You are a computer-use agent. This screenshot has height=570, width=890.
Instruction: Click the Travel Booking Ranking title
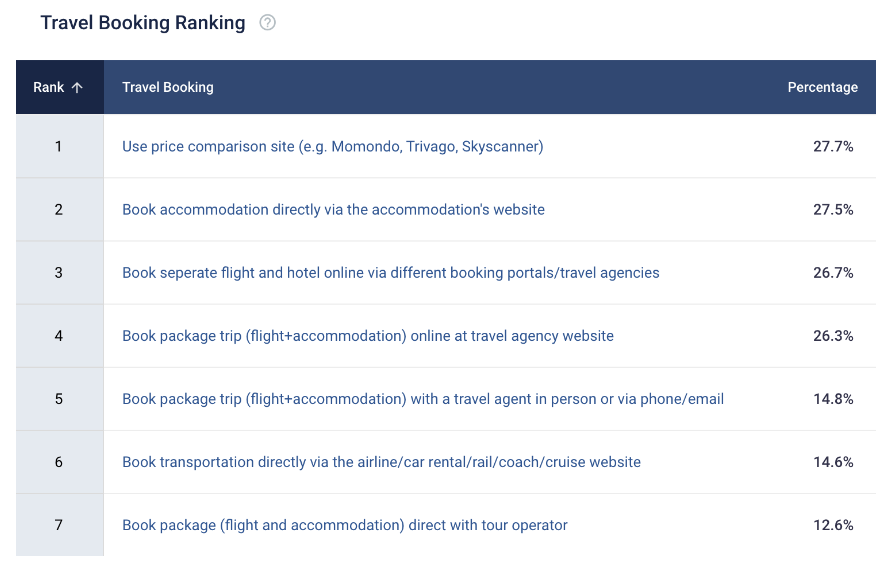[x=143, y=23]
